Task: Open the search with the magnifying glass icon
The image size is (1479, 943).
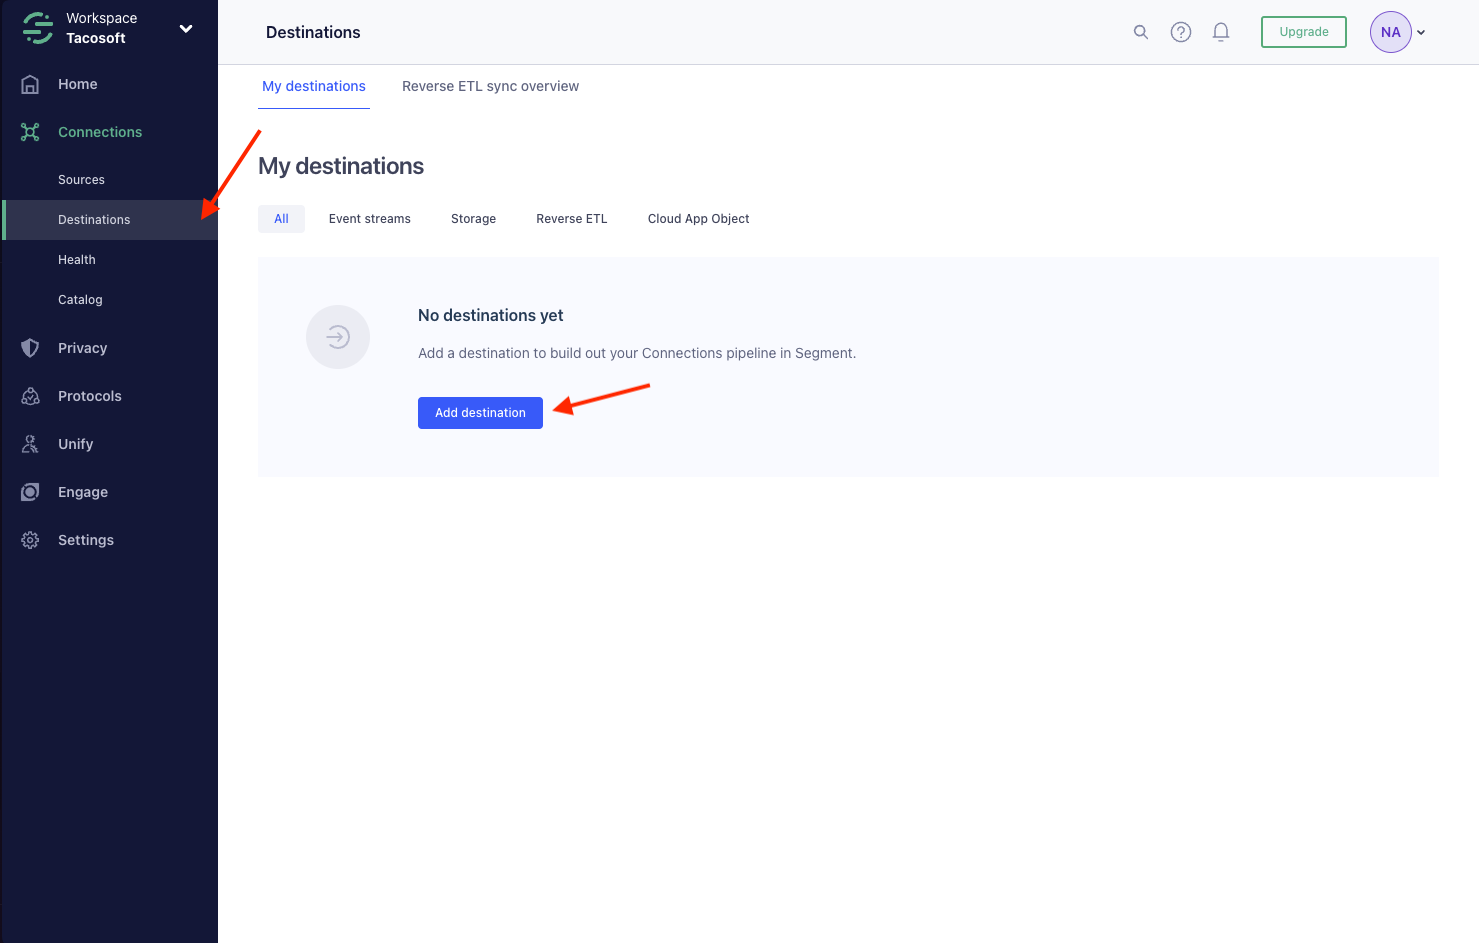Action: coord(1140,31)
